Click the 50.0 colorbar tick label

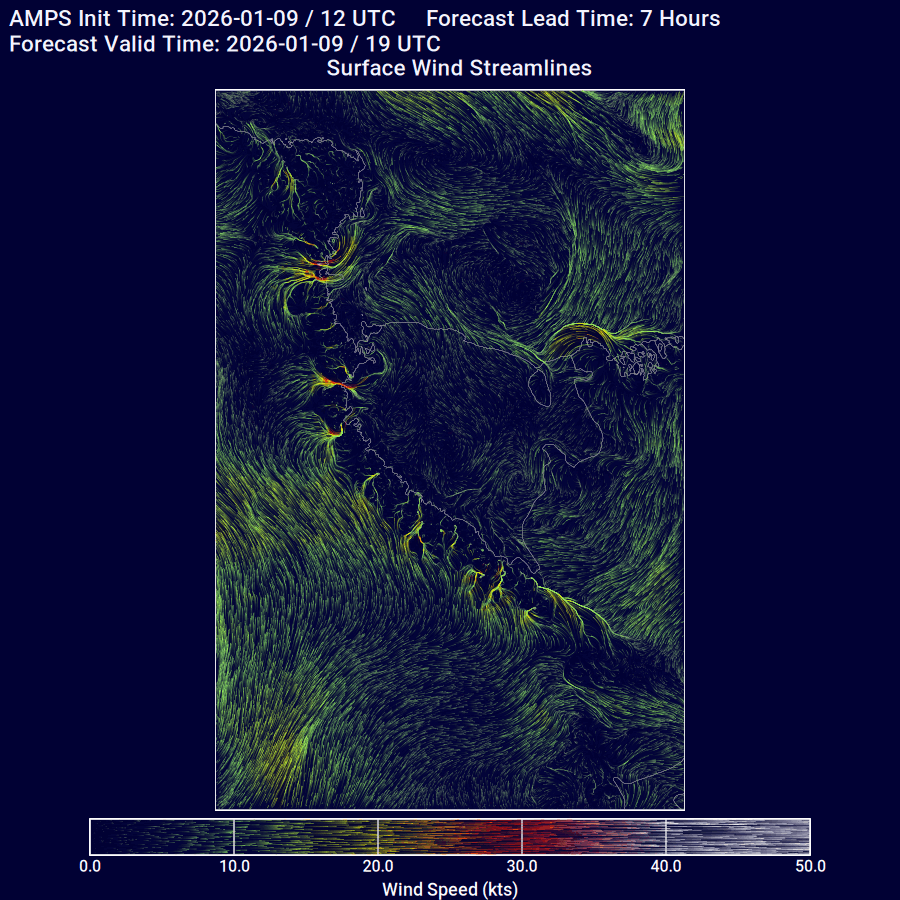pyautogui.click(x=810, y=866)
